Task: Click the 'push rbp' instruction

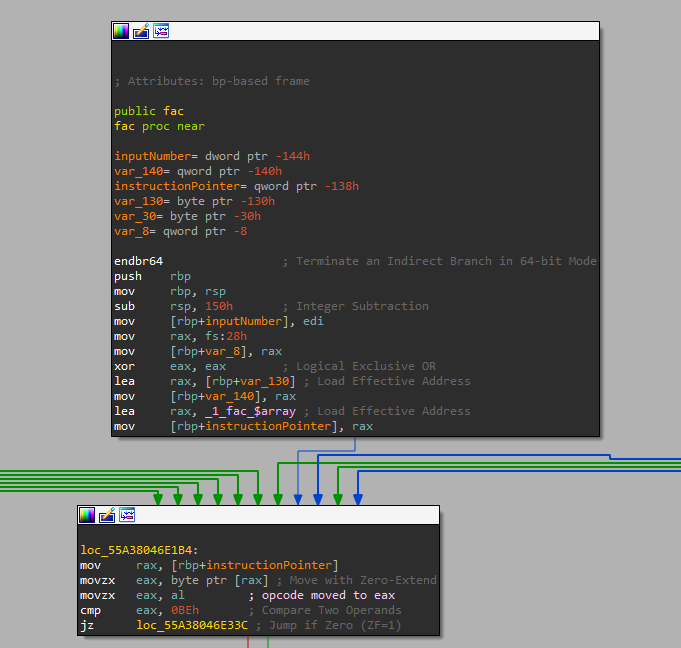Action: coord(152,276)
